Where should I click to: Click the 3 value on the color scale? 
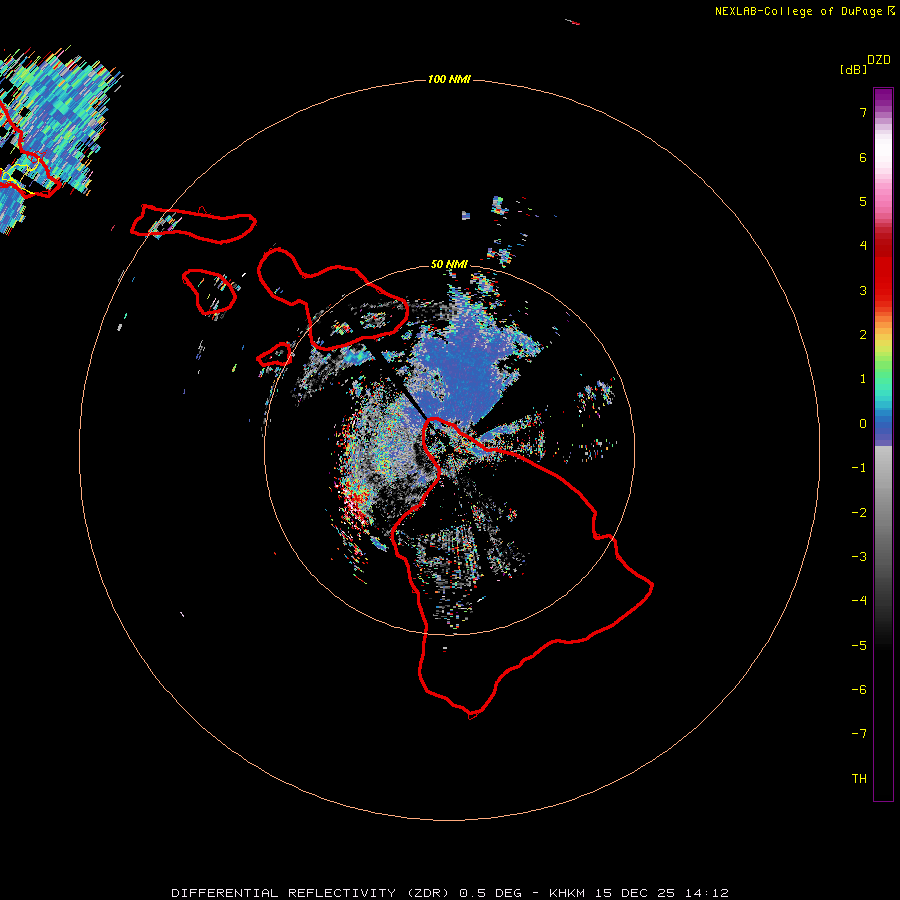863,290
